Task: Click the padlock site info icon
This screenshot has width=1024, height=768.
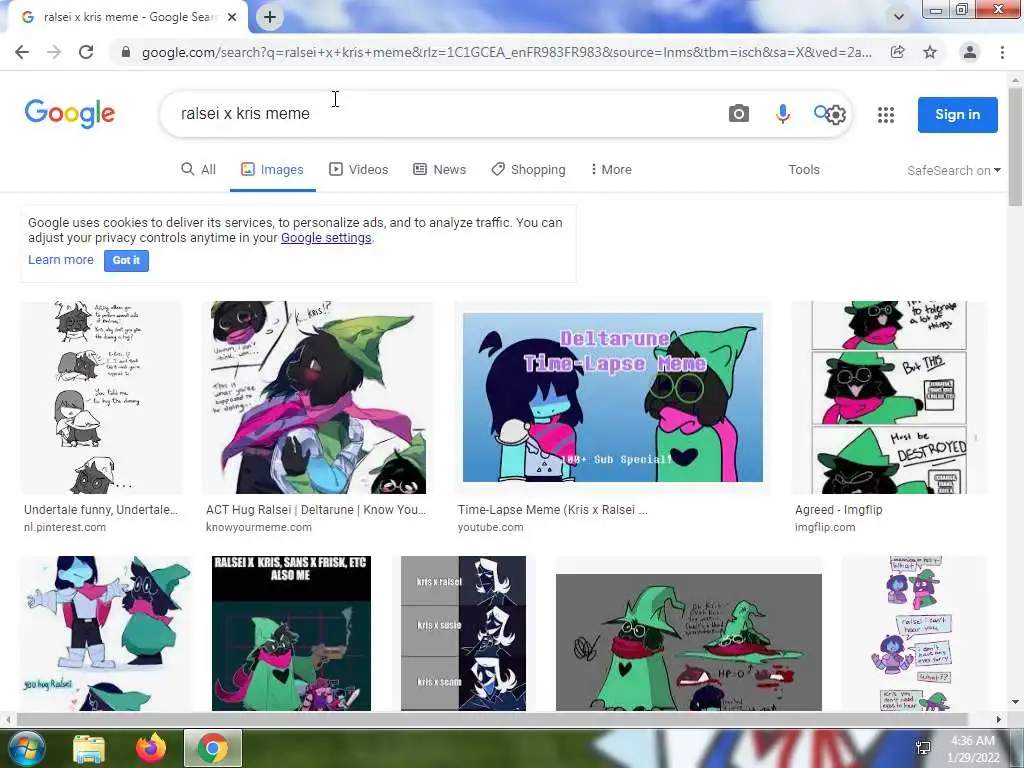Action: (x=126, y=52)
